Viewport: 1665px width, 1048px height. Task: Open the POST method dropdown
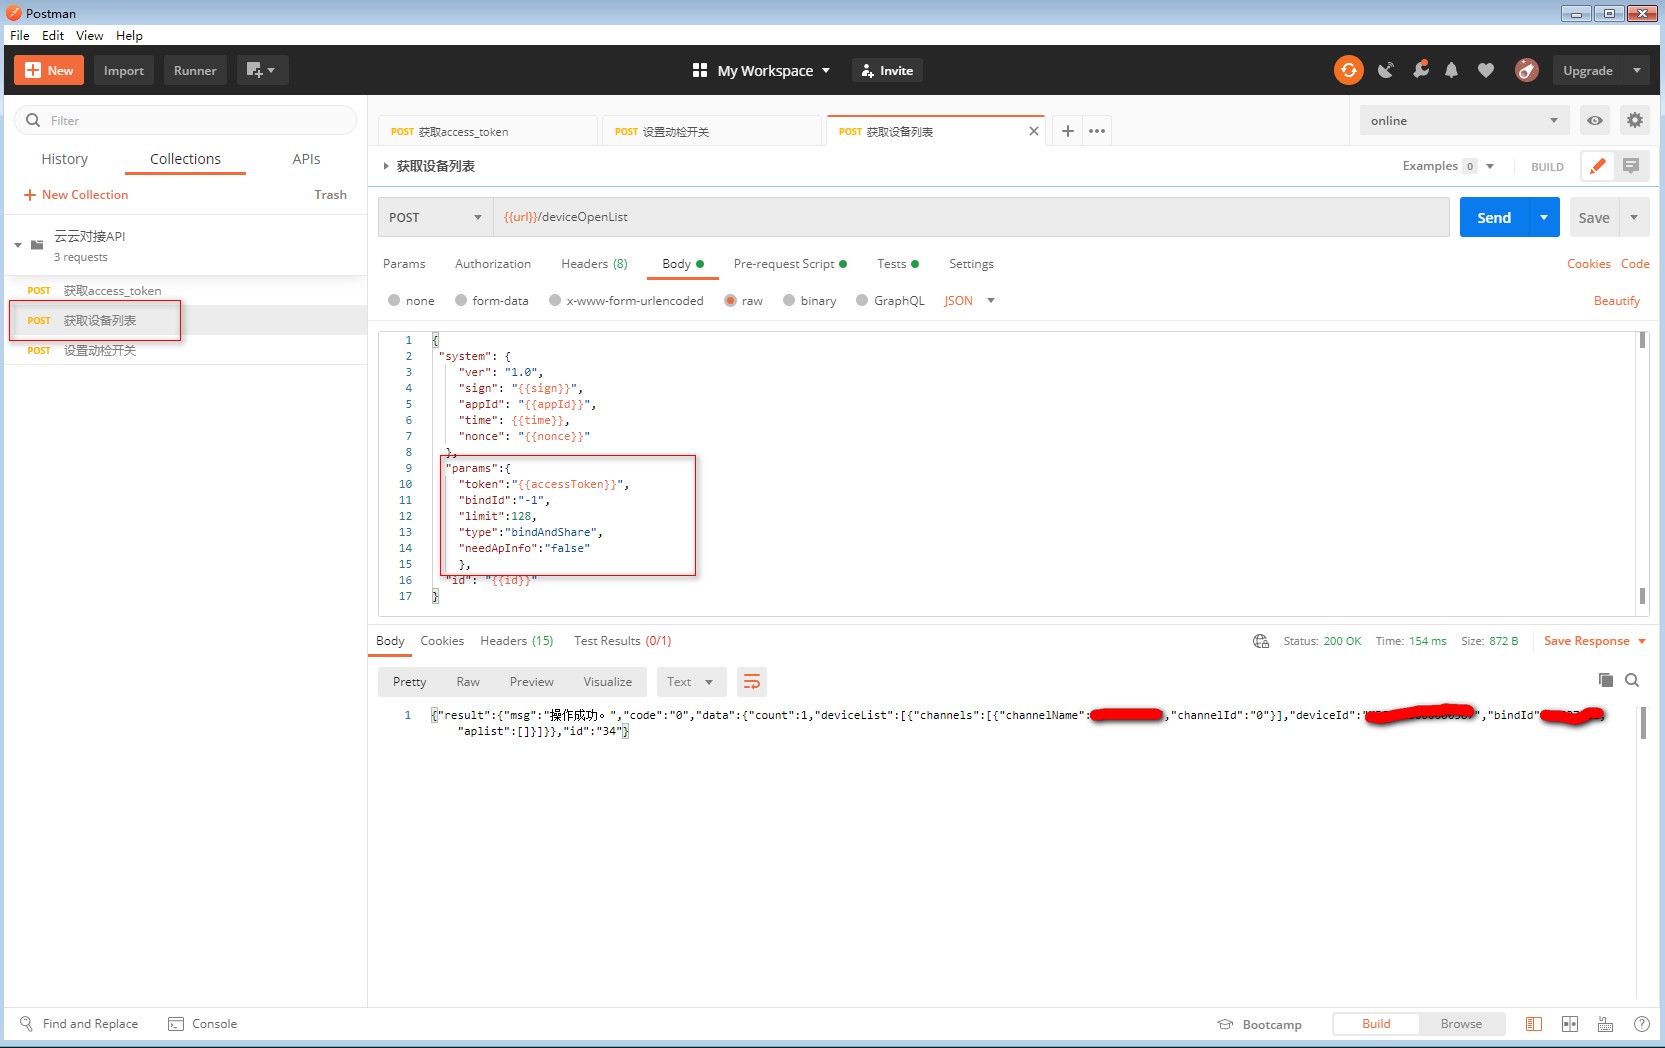(435, 218)
